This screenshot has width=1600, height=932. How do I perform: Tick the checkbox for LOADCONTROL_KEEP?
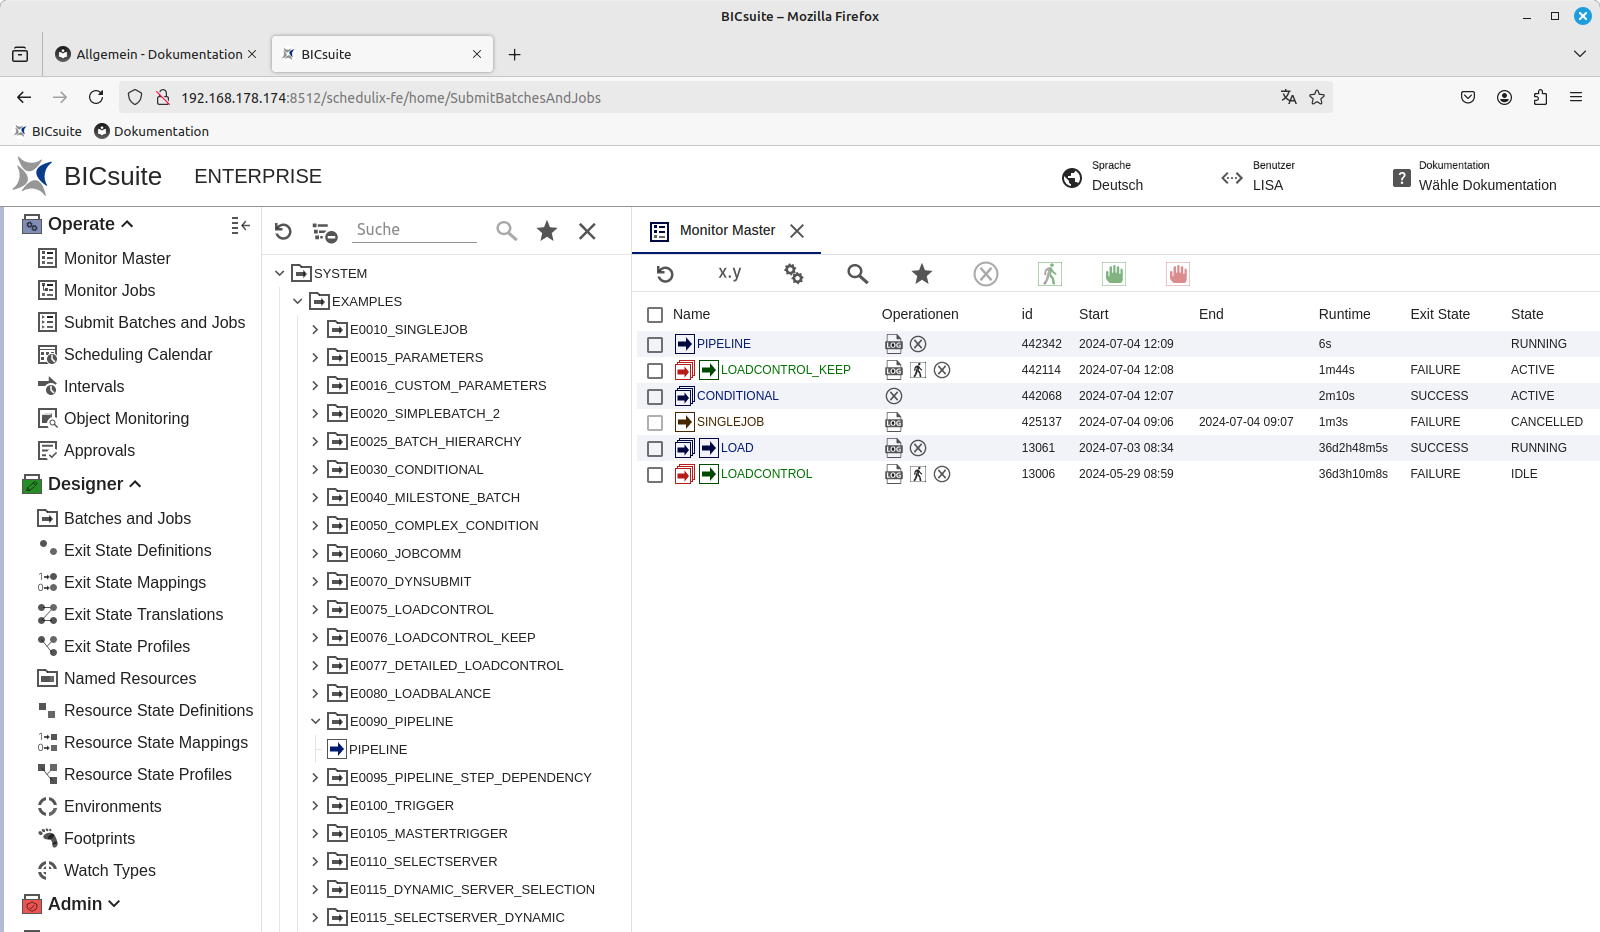[655, 370]
